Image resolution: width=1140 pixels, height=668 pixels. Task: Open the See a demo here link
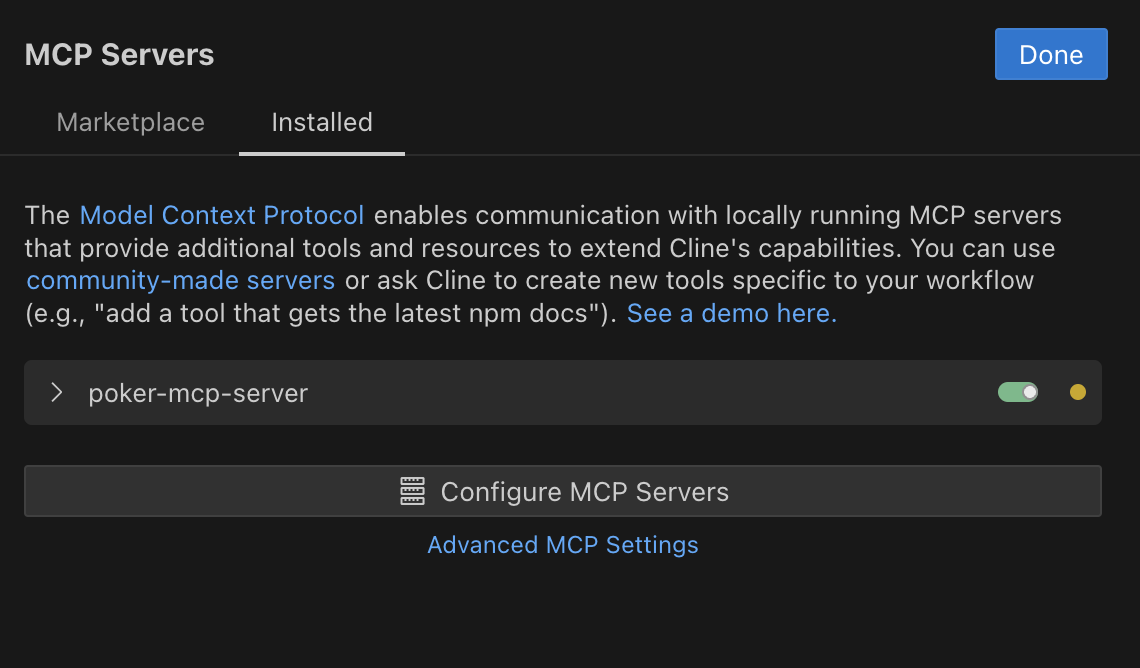tap(731, 313)
